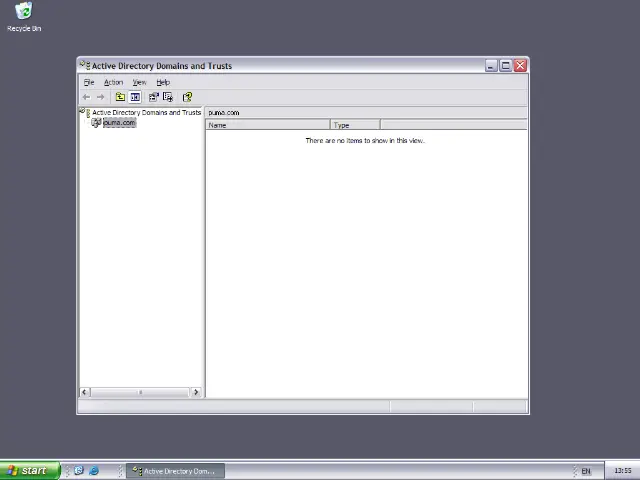This screenshot has height=480, width=640.
Task: Click the Up one level folder icon
Action: click(x=120, y=97)
